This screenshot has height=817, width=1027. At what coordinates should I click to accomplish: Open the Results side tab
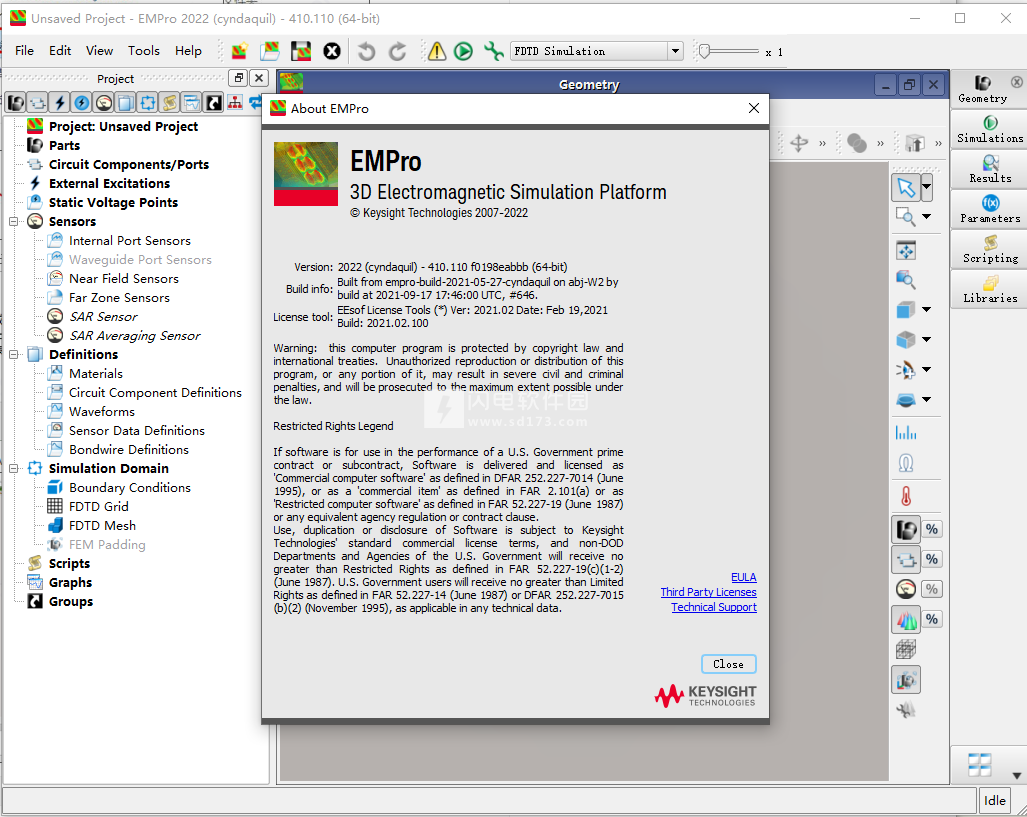990,169
